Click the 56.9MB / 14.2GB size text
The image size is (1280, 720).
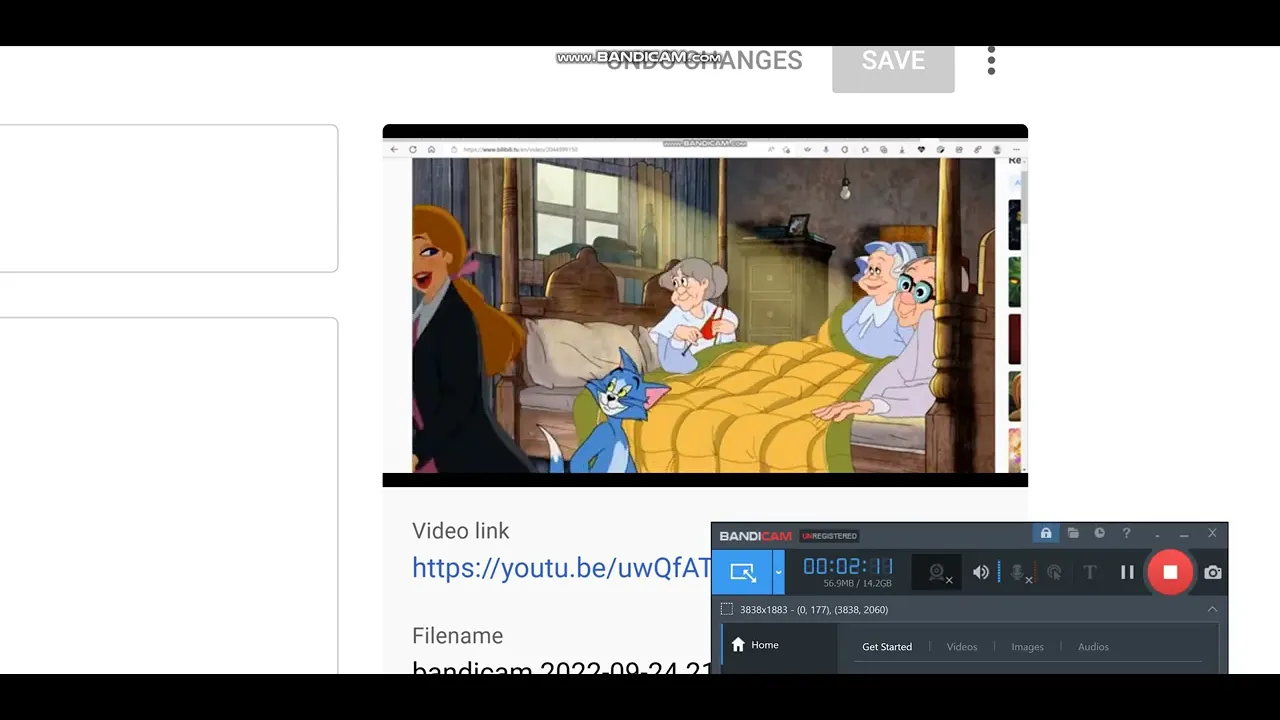click(857, 583)
